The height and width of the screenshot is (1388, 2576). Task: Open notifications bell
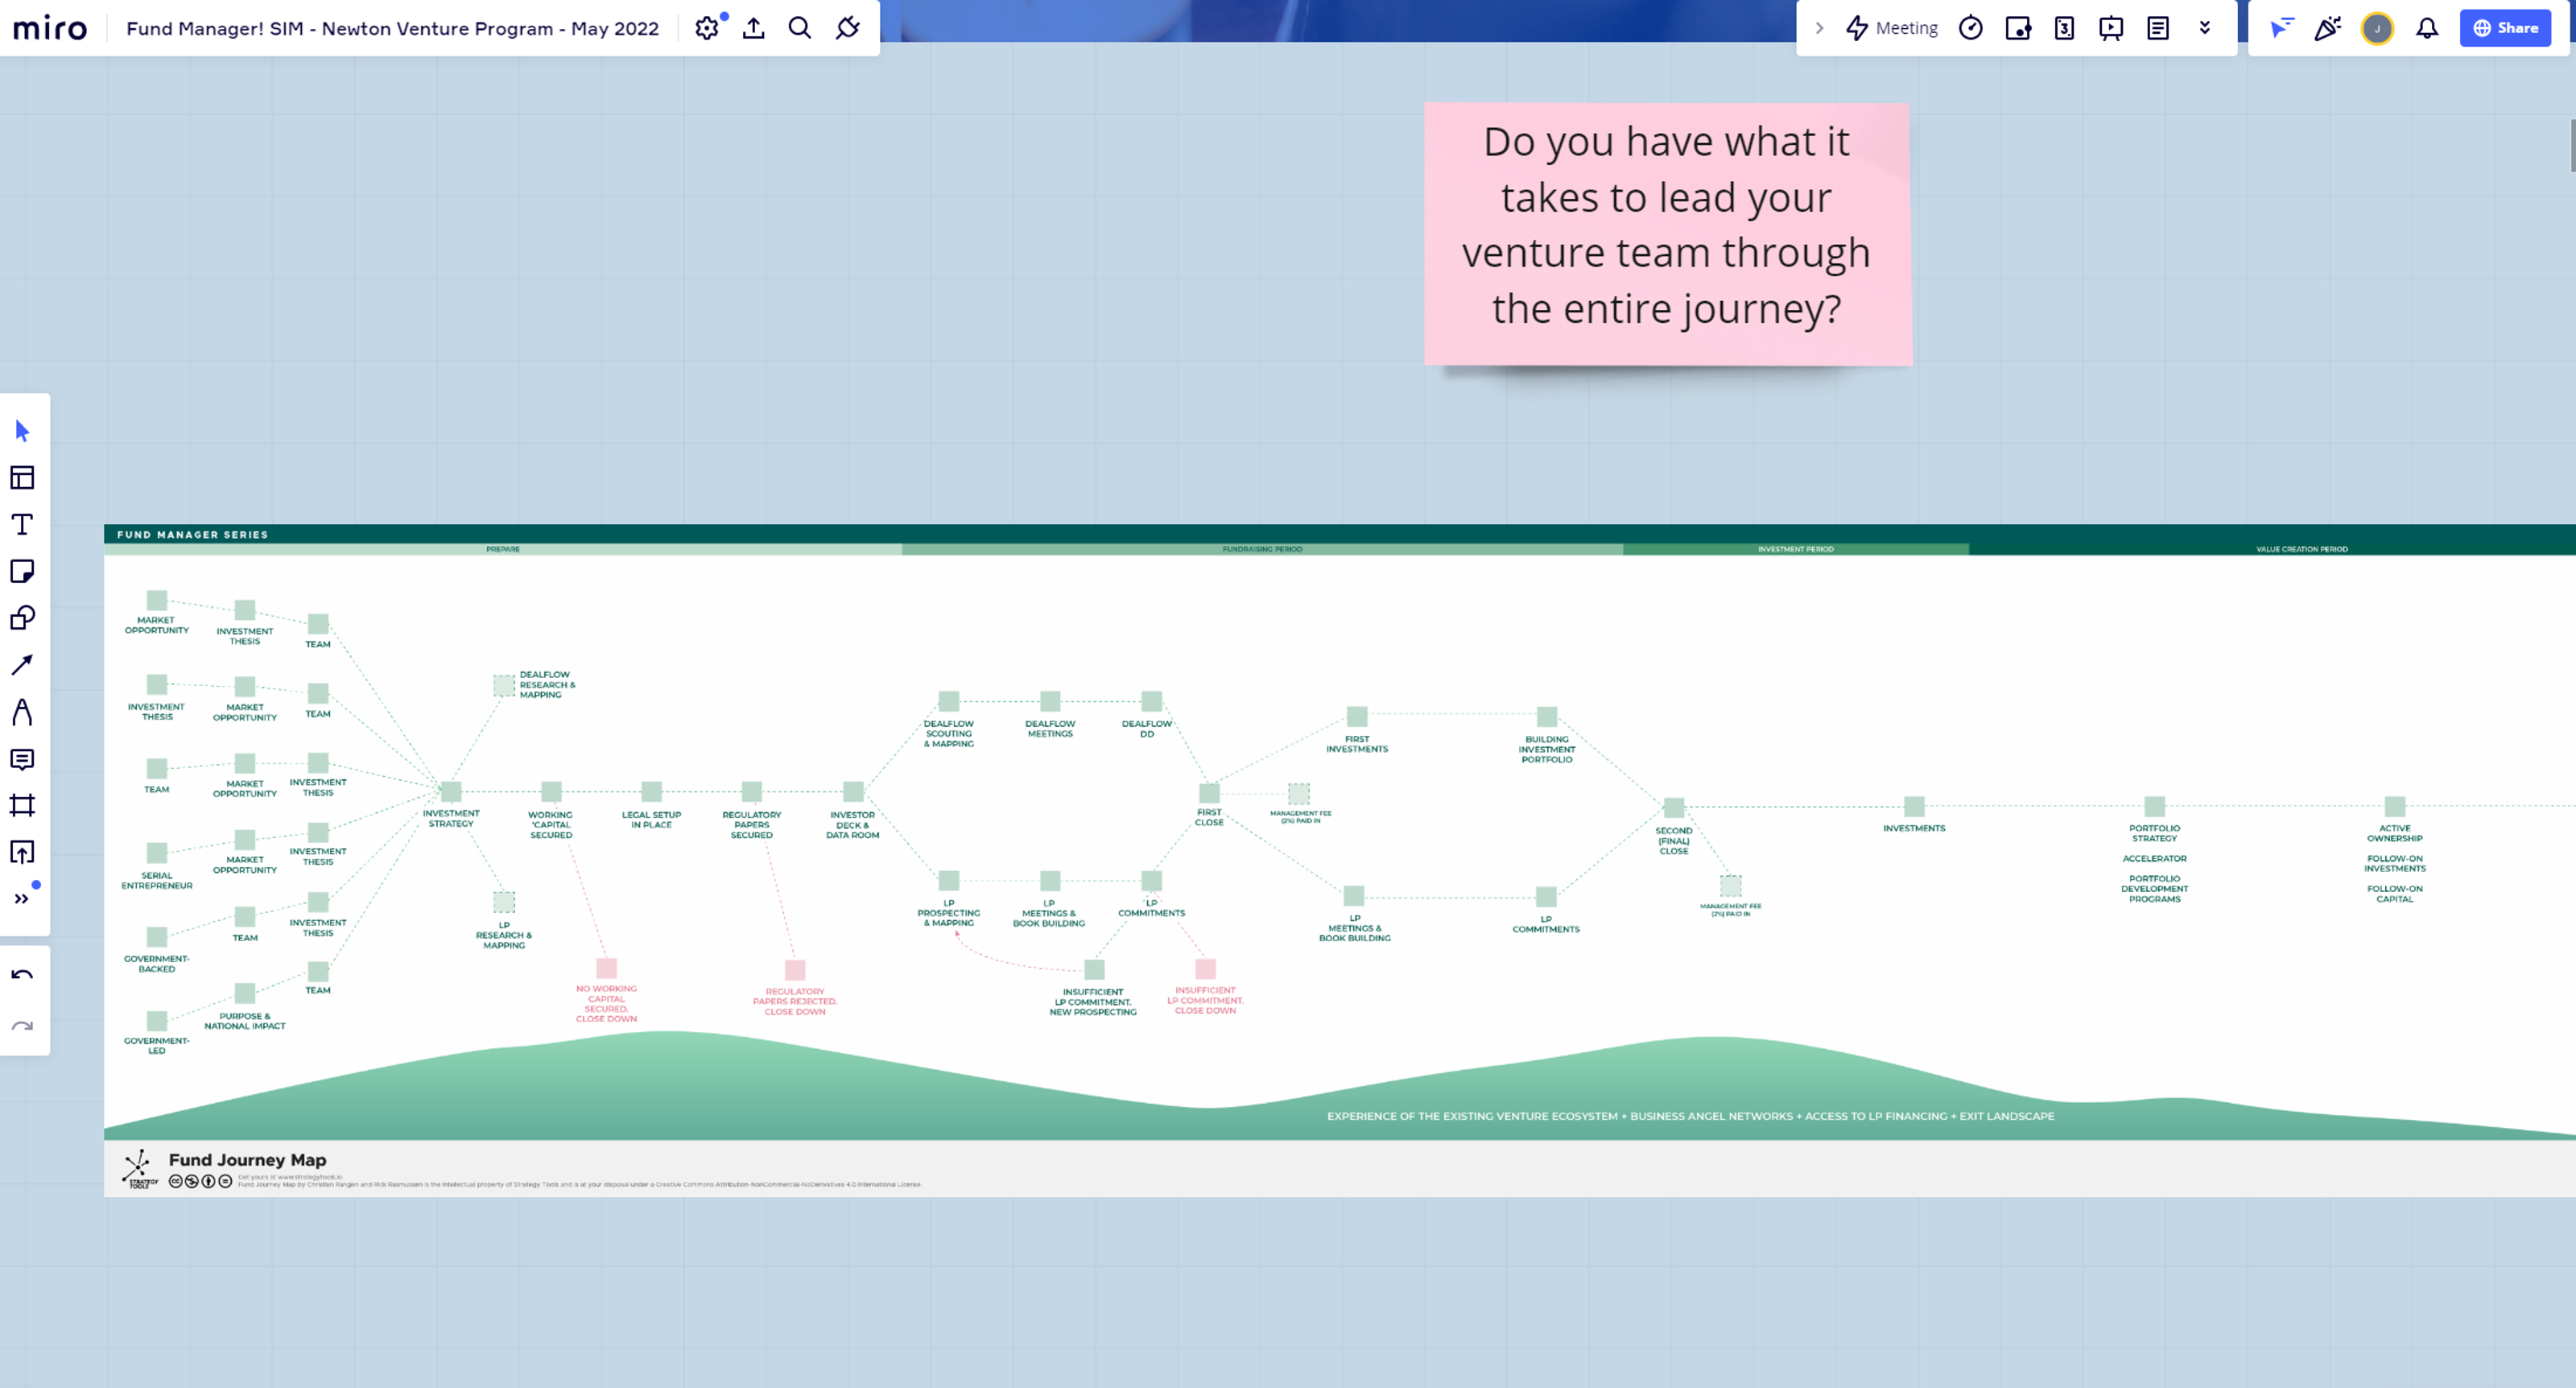click(x=2427, y=28)
